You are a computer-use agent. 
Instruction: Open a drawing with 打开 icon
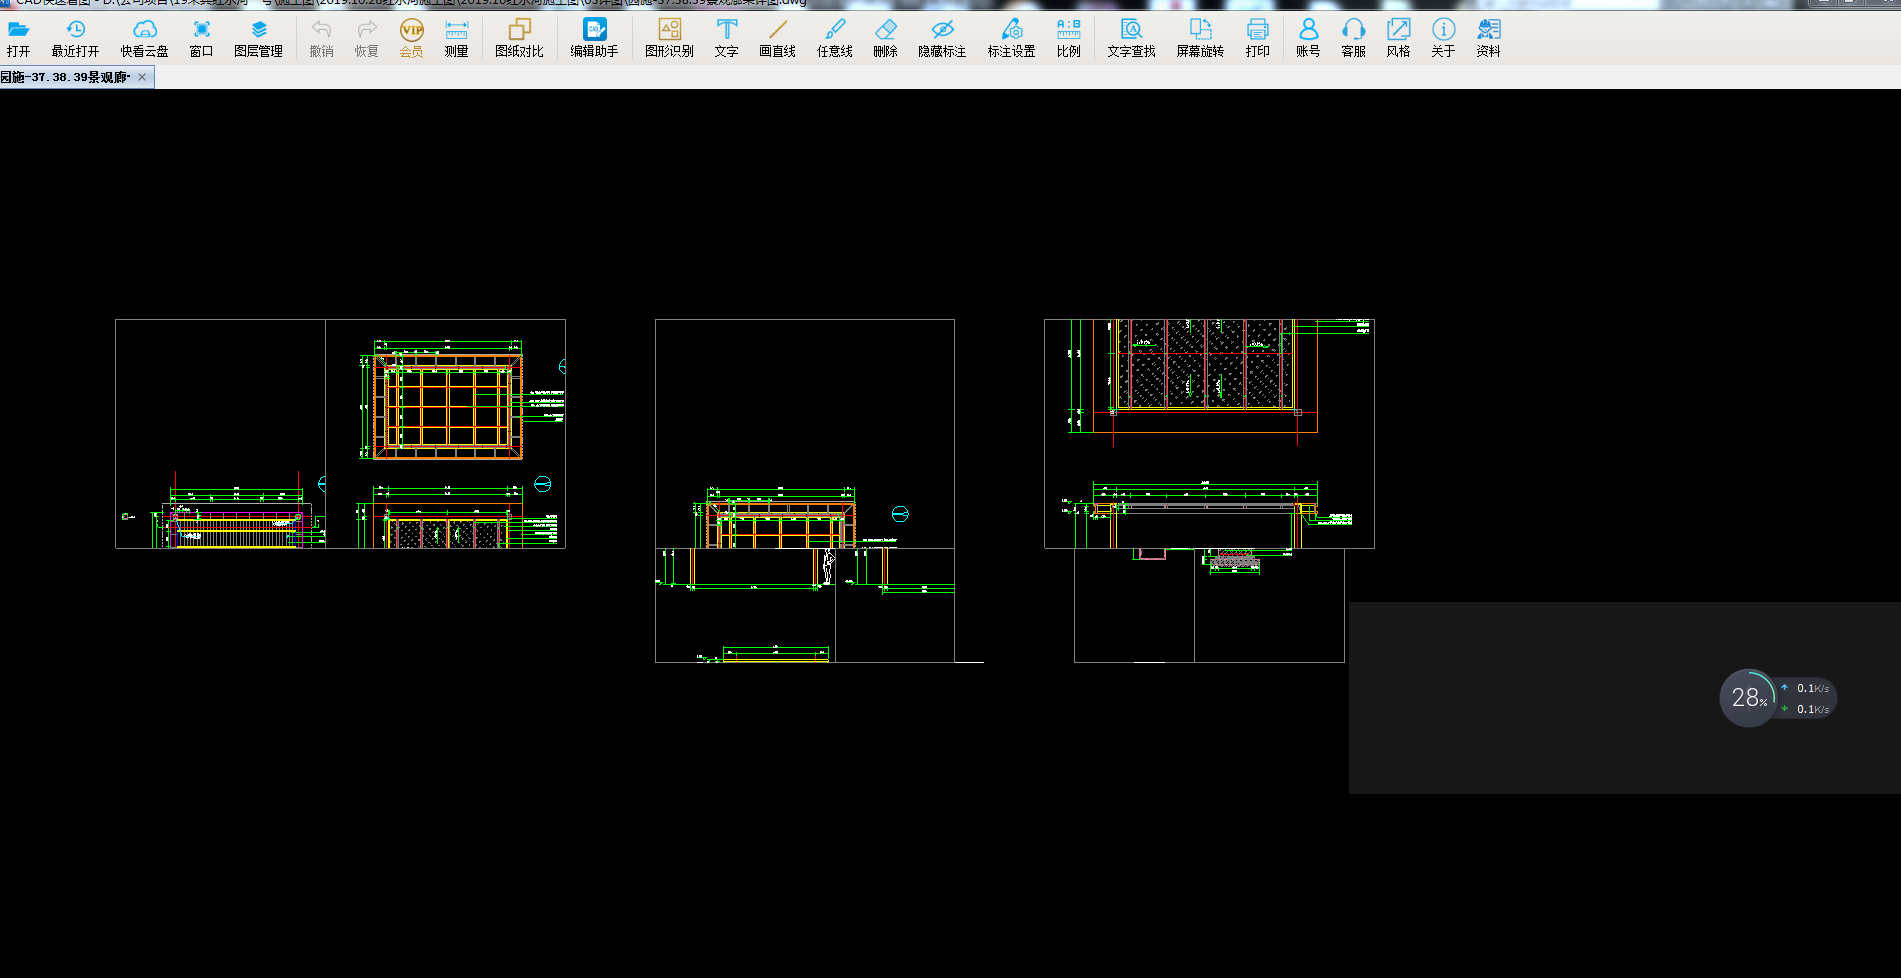18,38
